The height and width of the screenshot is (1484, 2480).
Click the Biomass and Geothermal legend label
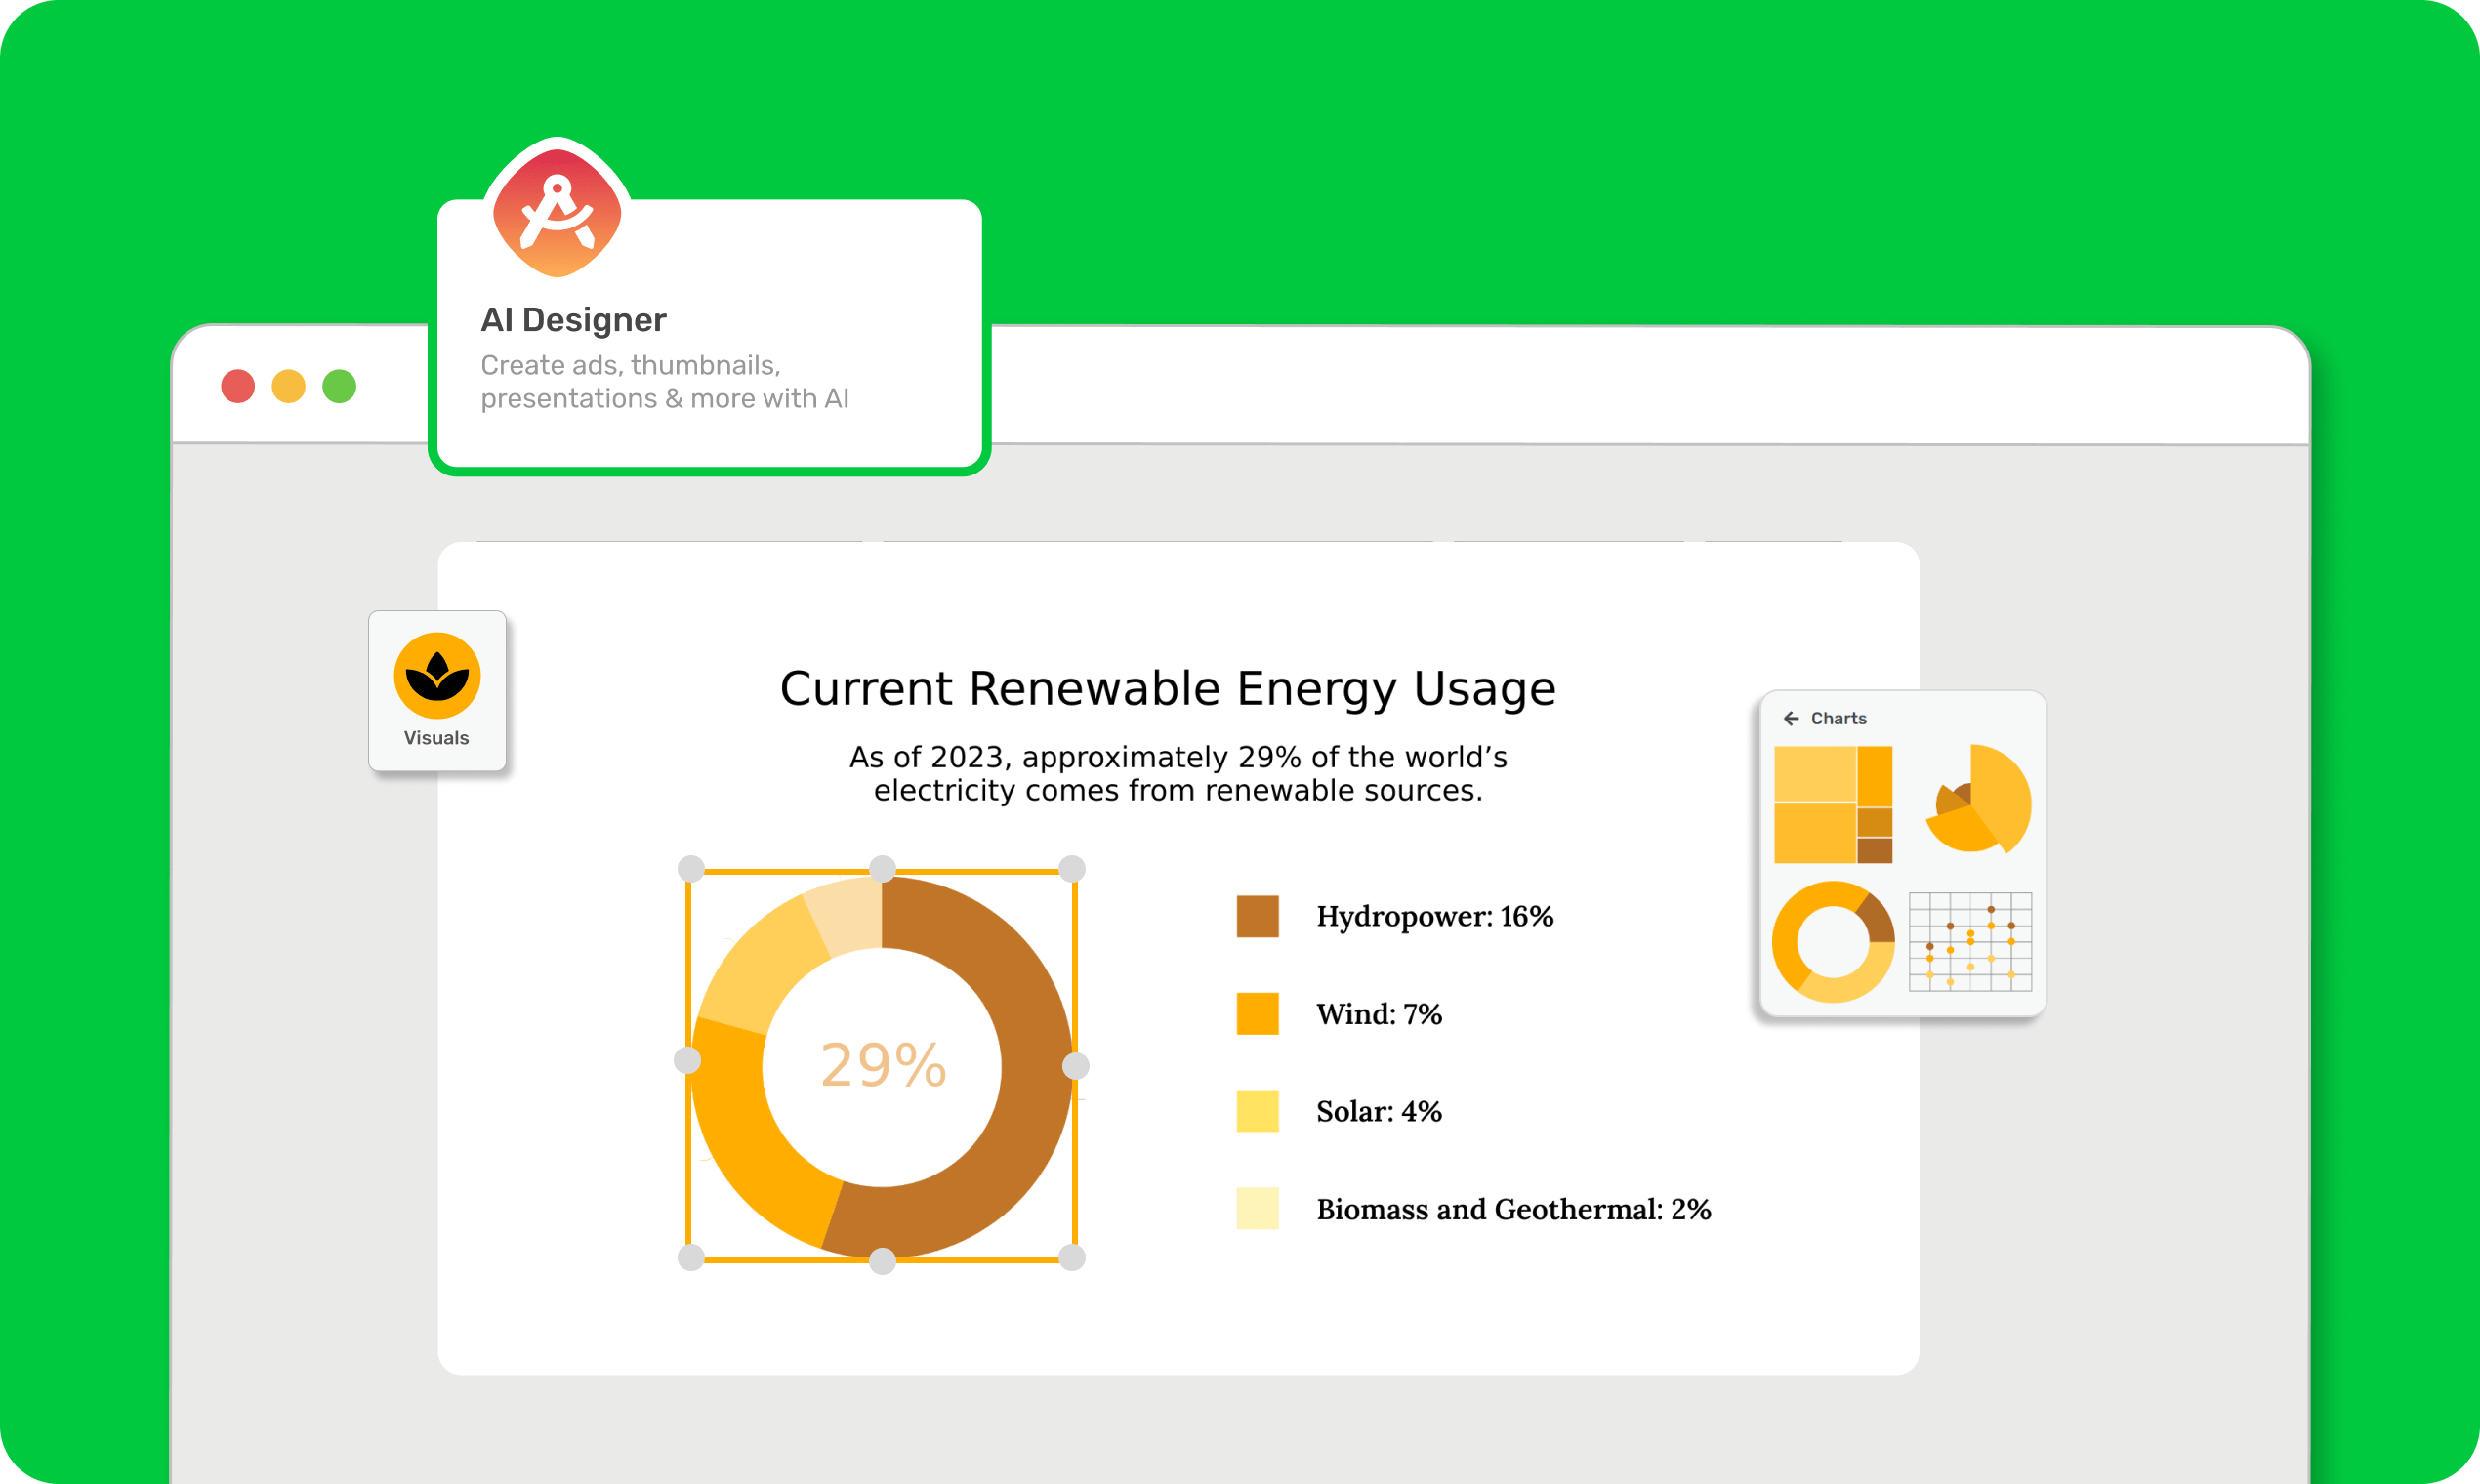(1513, 1209)
